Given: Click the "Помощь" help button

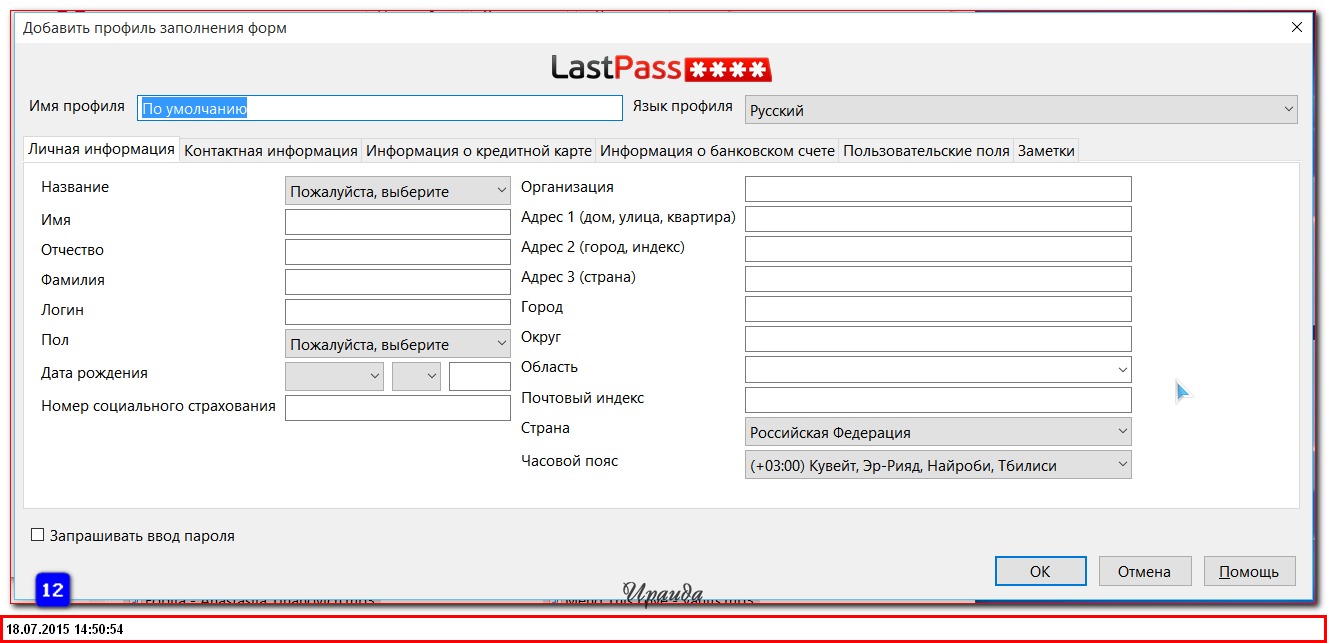Looking at the screenshot, I should 1249,571.
